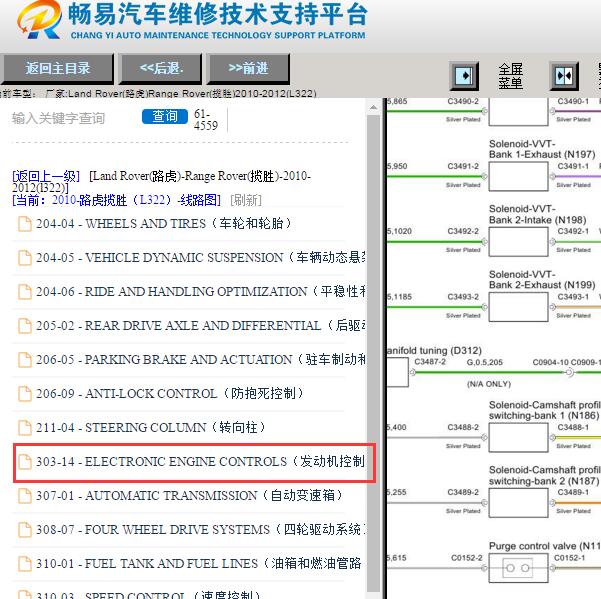This screenshot has height=599, width=601.
Task: Click Solenoid-VVT Bank 2-Exhaust (N199) component box
Action: (x=519, y=307)
